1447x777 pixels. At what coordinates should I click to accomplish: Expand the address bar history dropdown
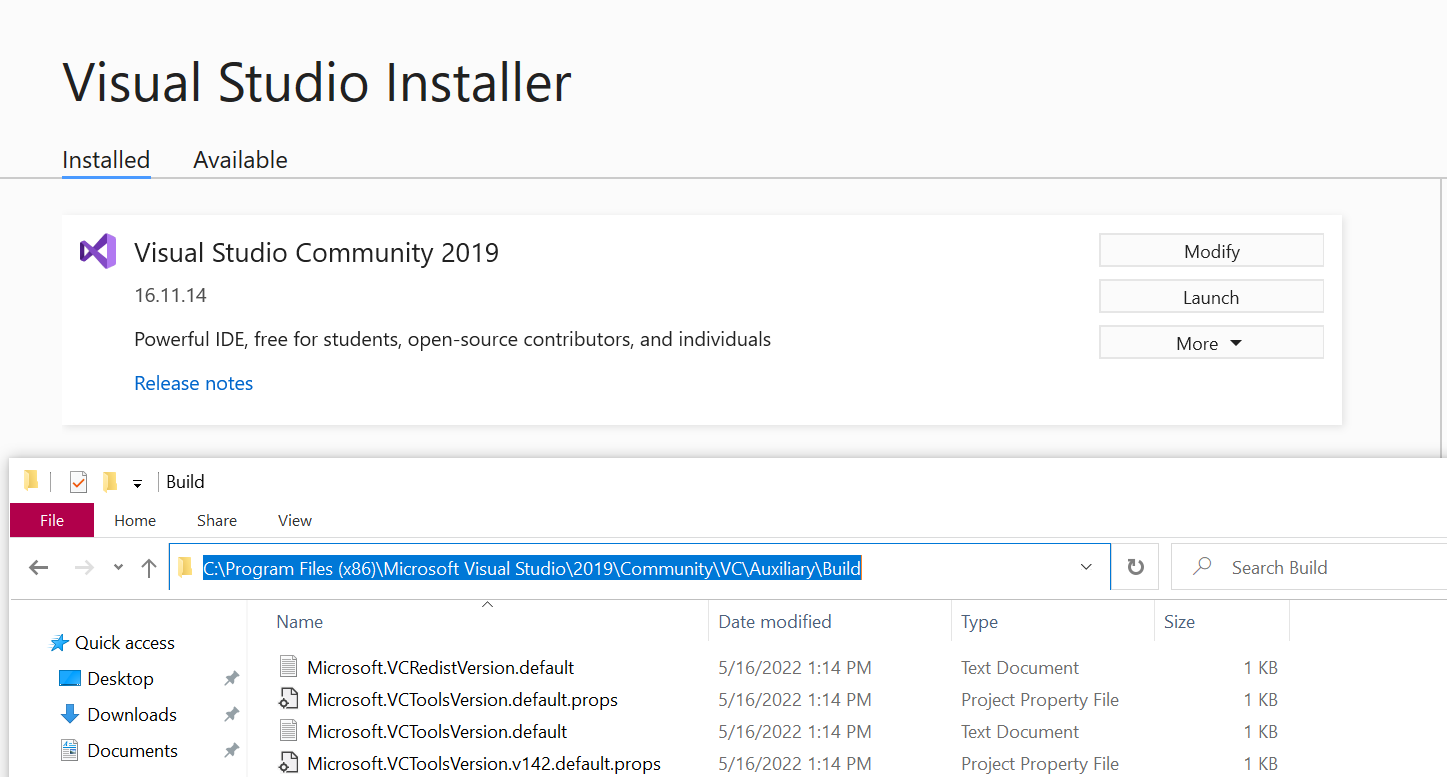point(1087,568)
